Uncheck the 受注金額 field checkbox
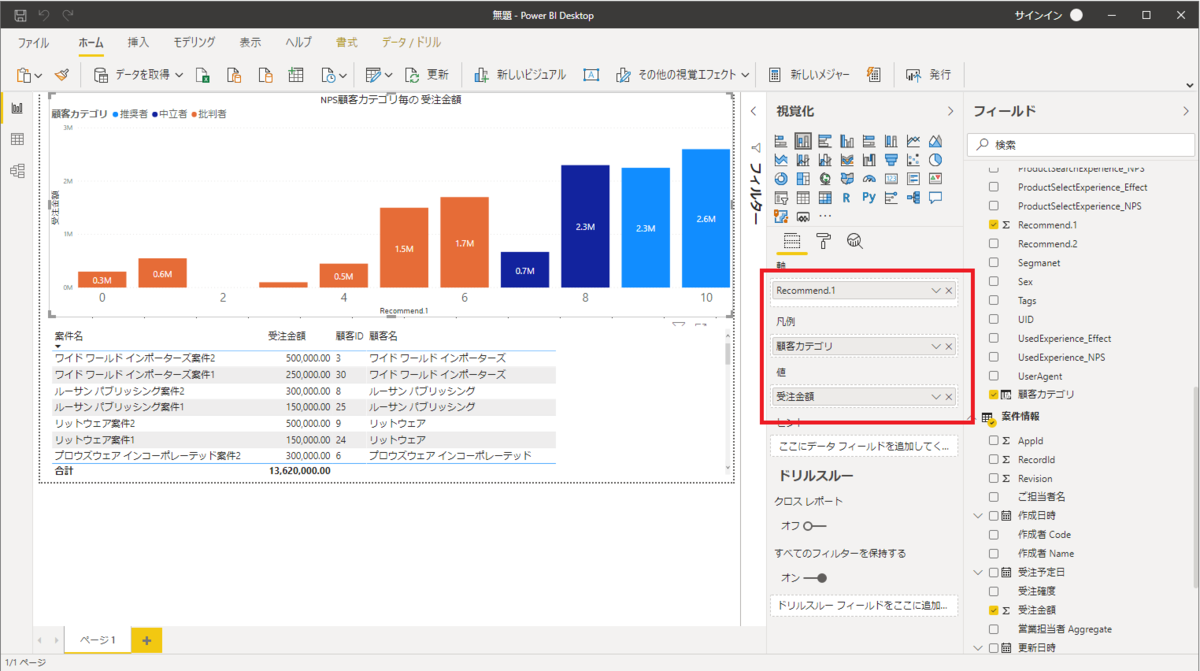The image size is (1200, 671). (993, 610)
